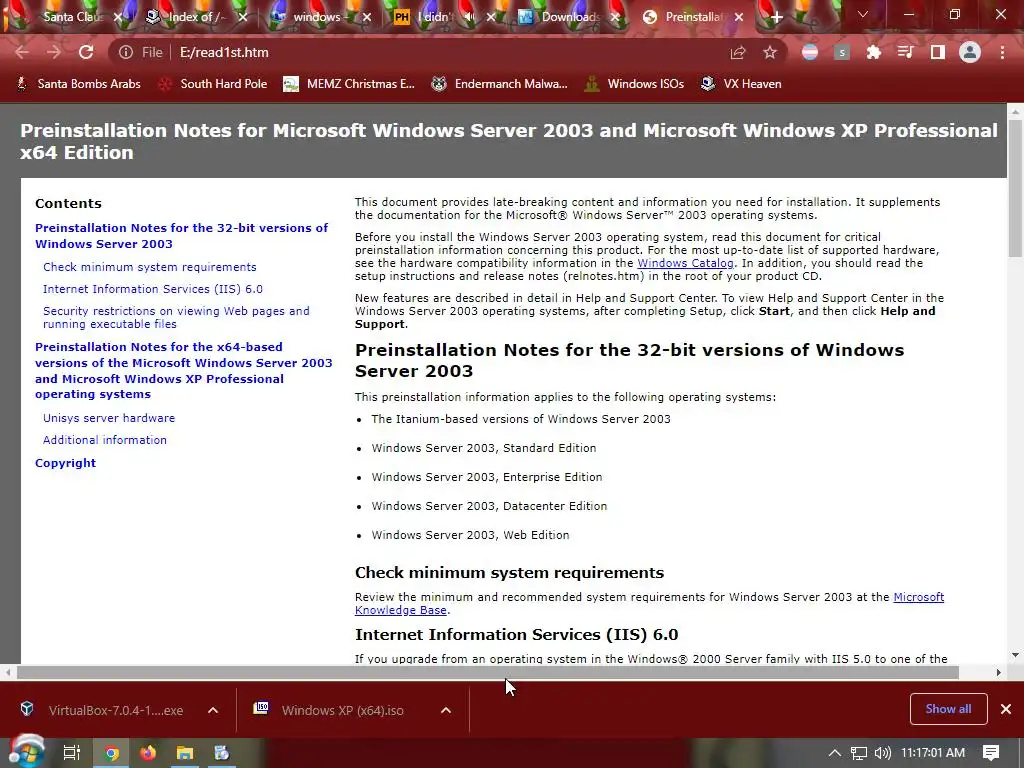Open Task View on the taskbar
Screen dimensions: 1024x768
[71, 753]
